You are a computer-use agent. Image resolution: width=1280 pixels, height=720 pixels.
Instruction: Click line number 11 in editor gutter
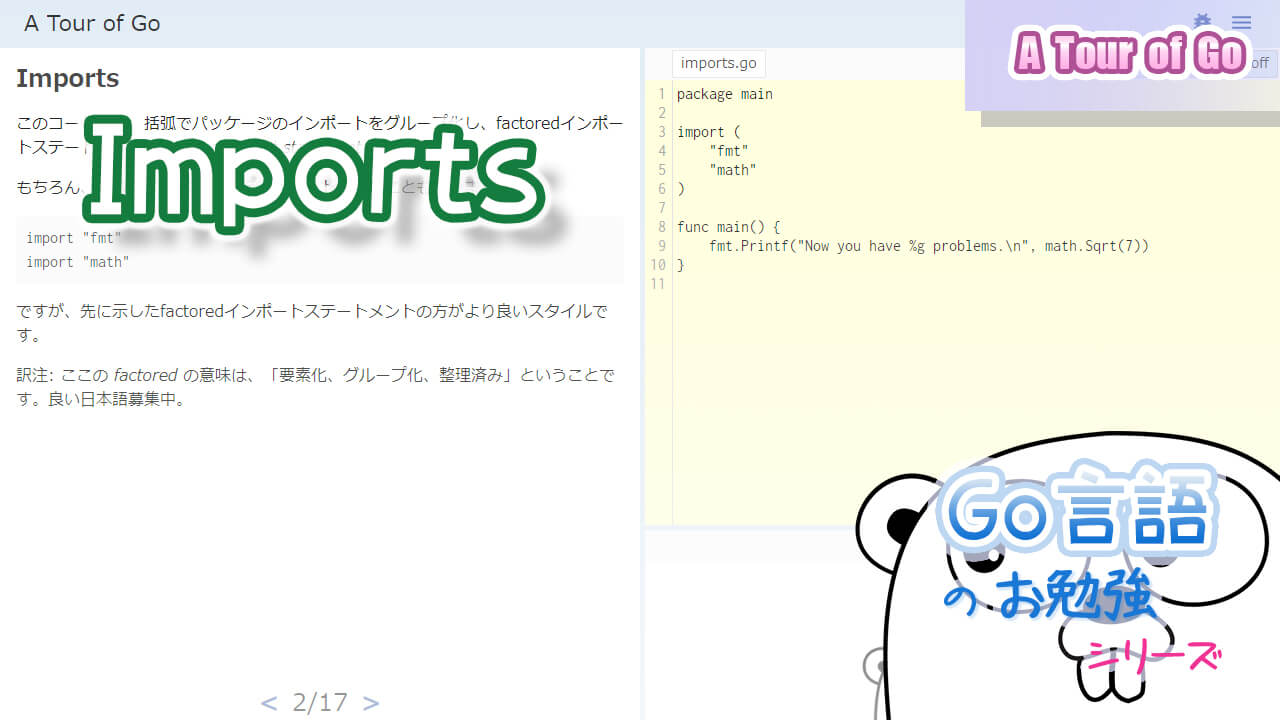pos(657,284)
